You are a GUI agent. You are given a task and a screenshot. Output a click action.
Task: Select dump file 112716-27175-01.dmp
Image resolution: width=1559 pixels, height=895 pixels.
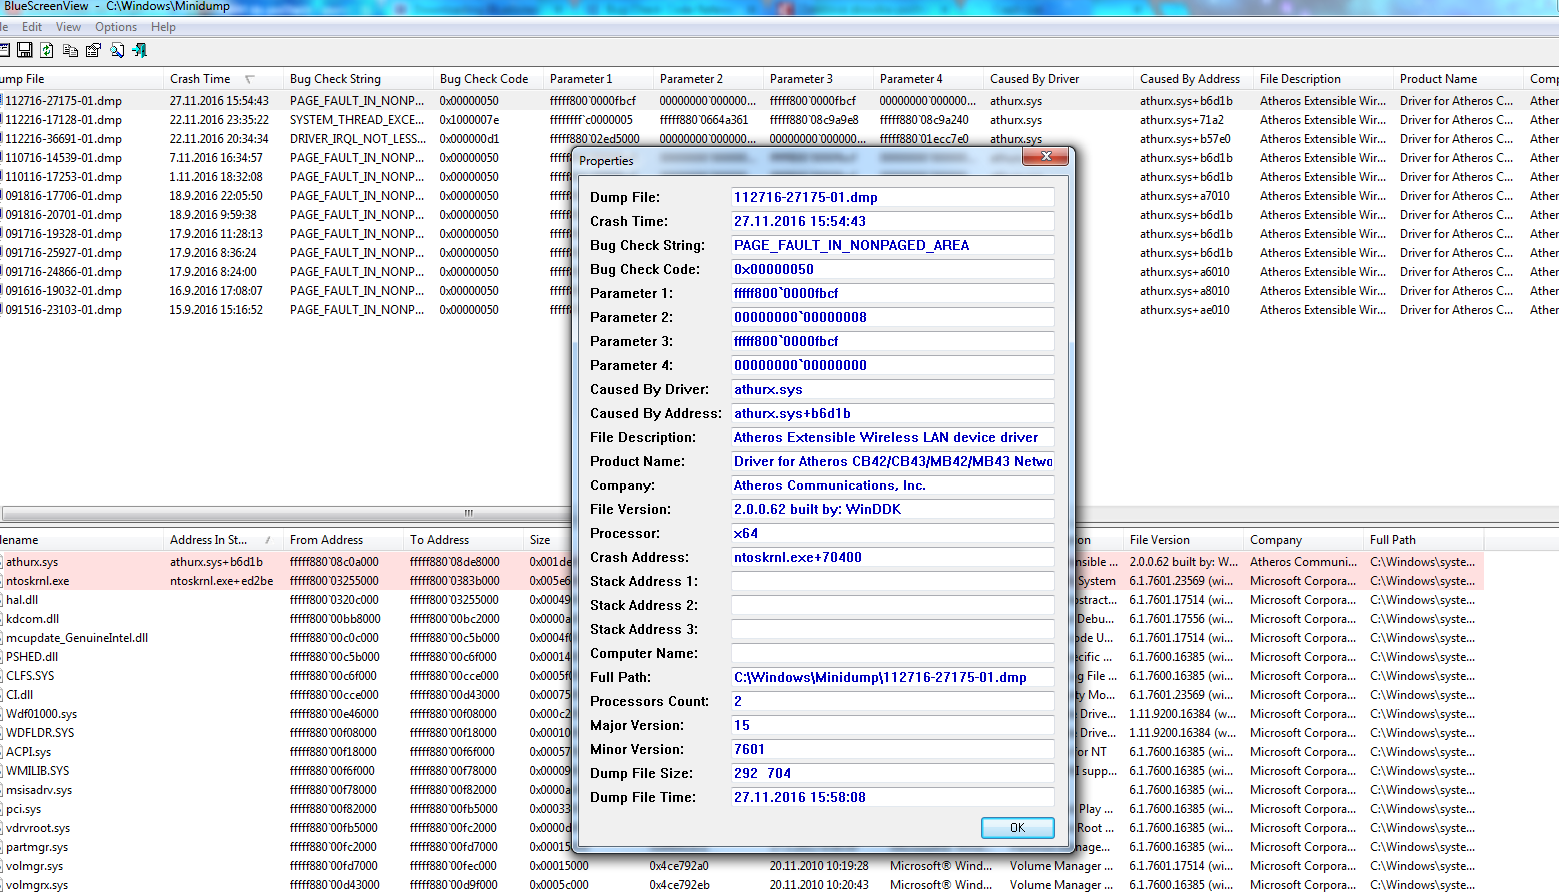[64, 101]
